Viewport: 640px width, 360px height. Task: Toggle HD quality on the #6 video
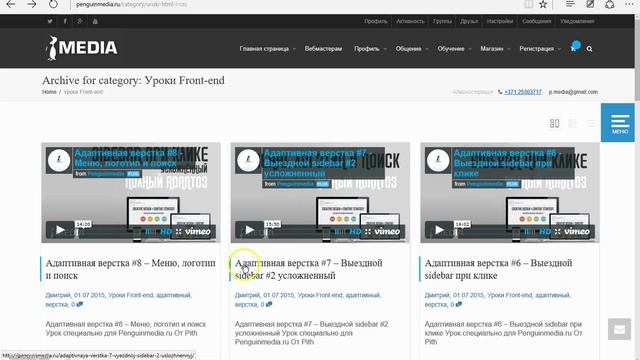[545, 231]
